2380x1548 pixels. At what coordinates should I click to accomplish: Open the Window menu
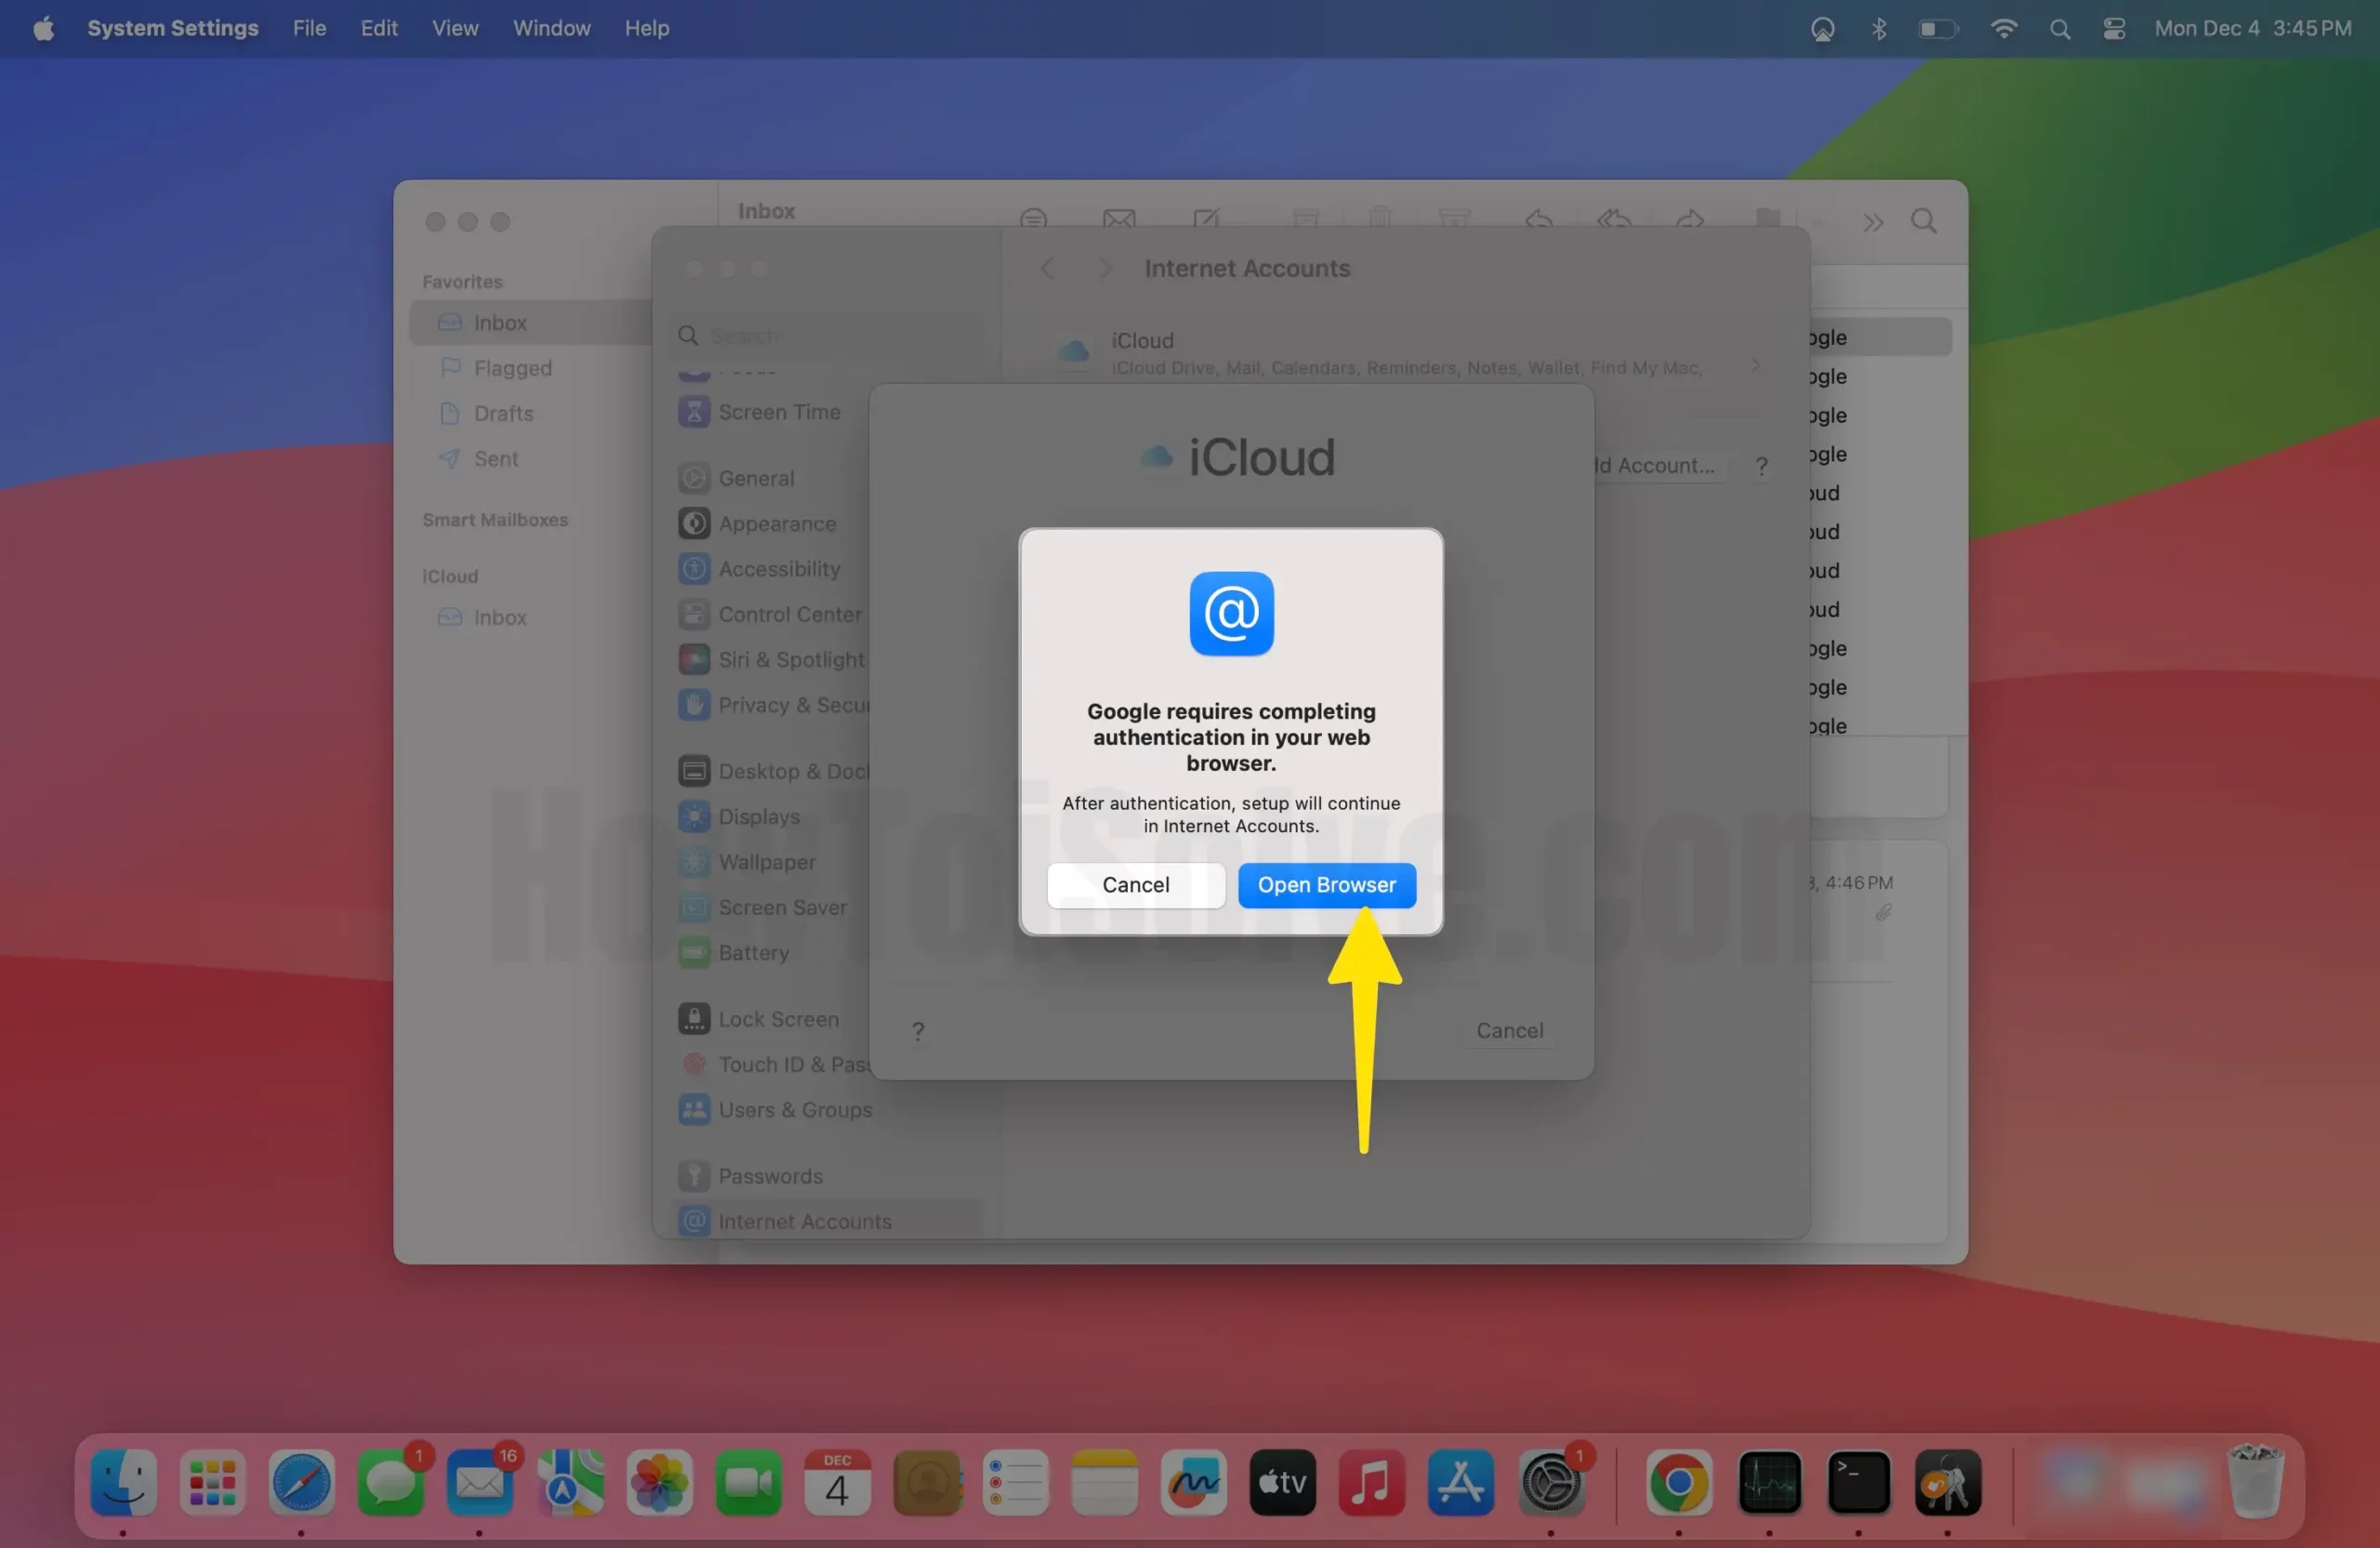pyautogui.click(x=551, y=29)
